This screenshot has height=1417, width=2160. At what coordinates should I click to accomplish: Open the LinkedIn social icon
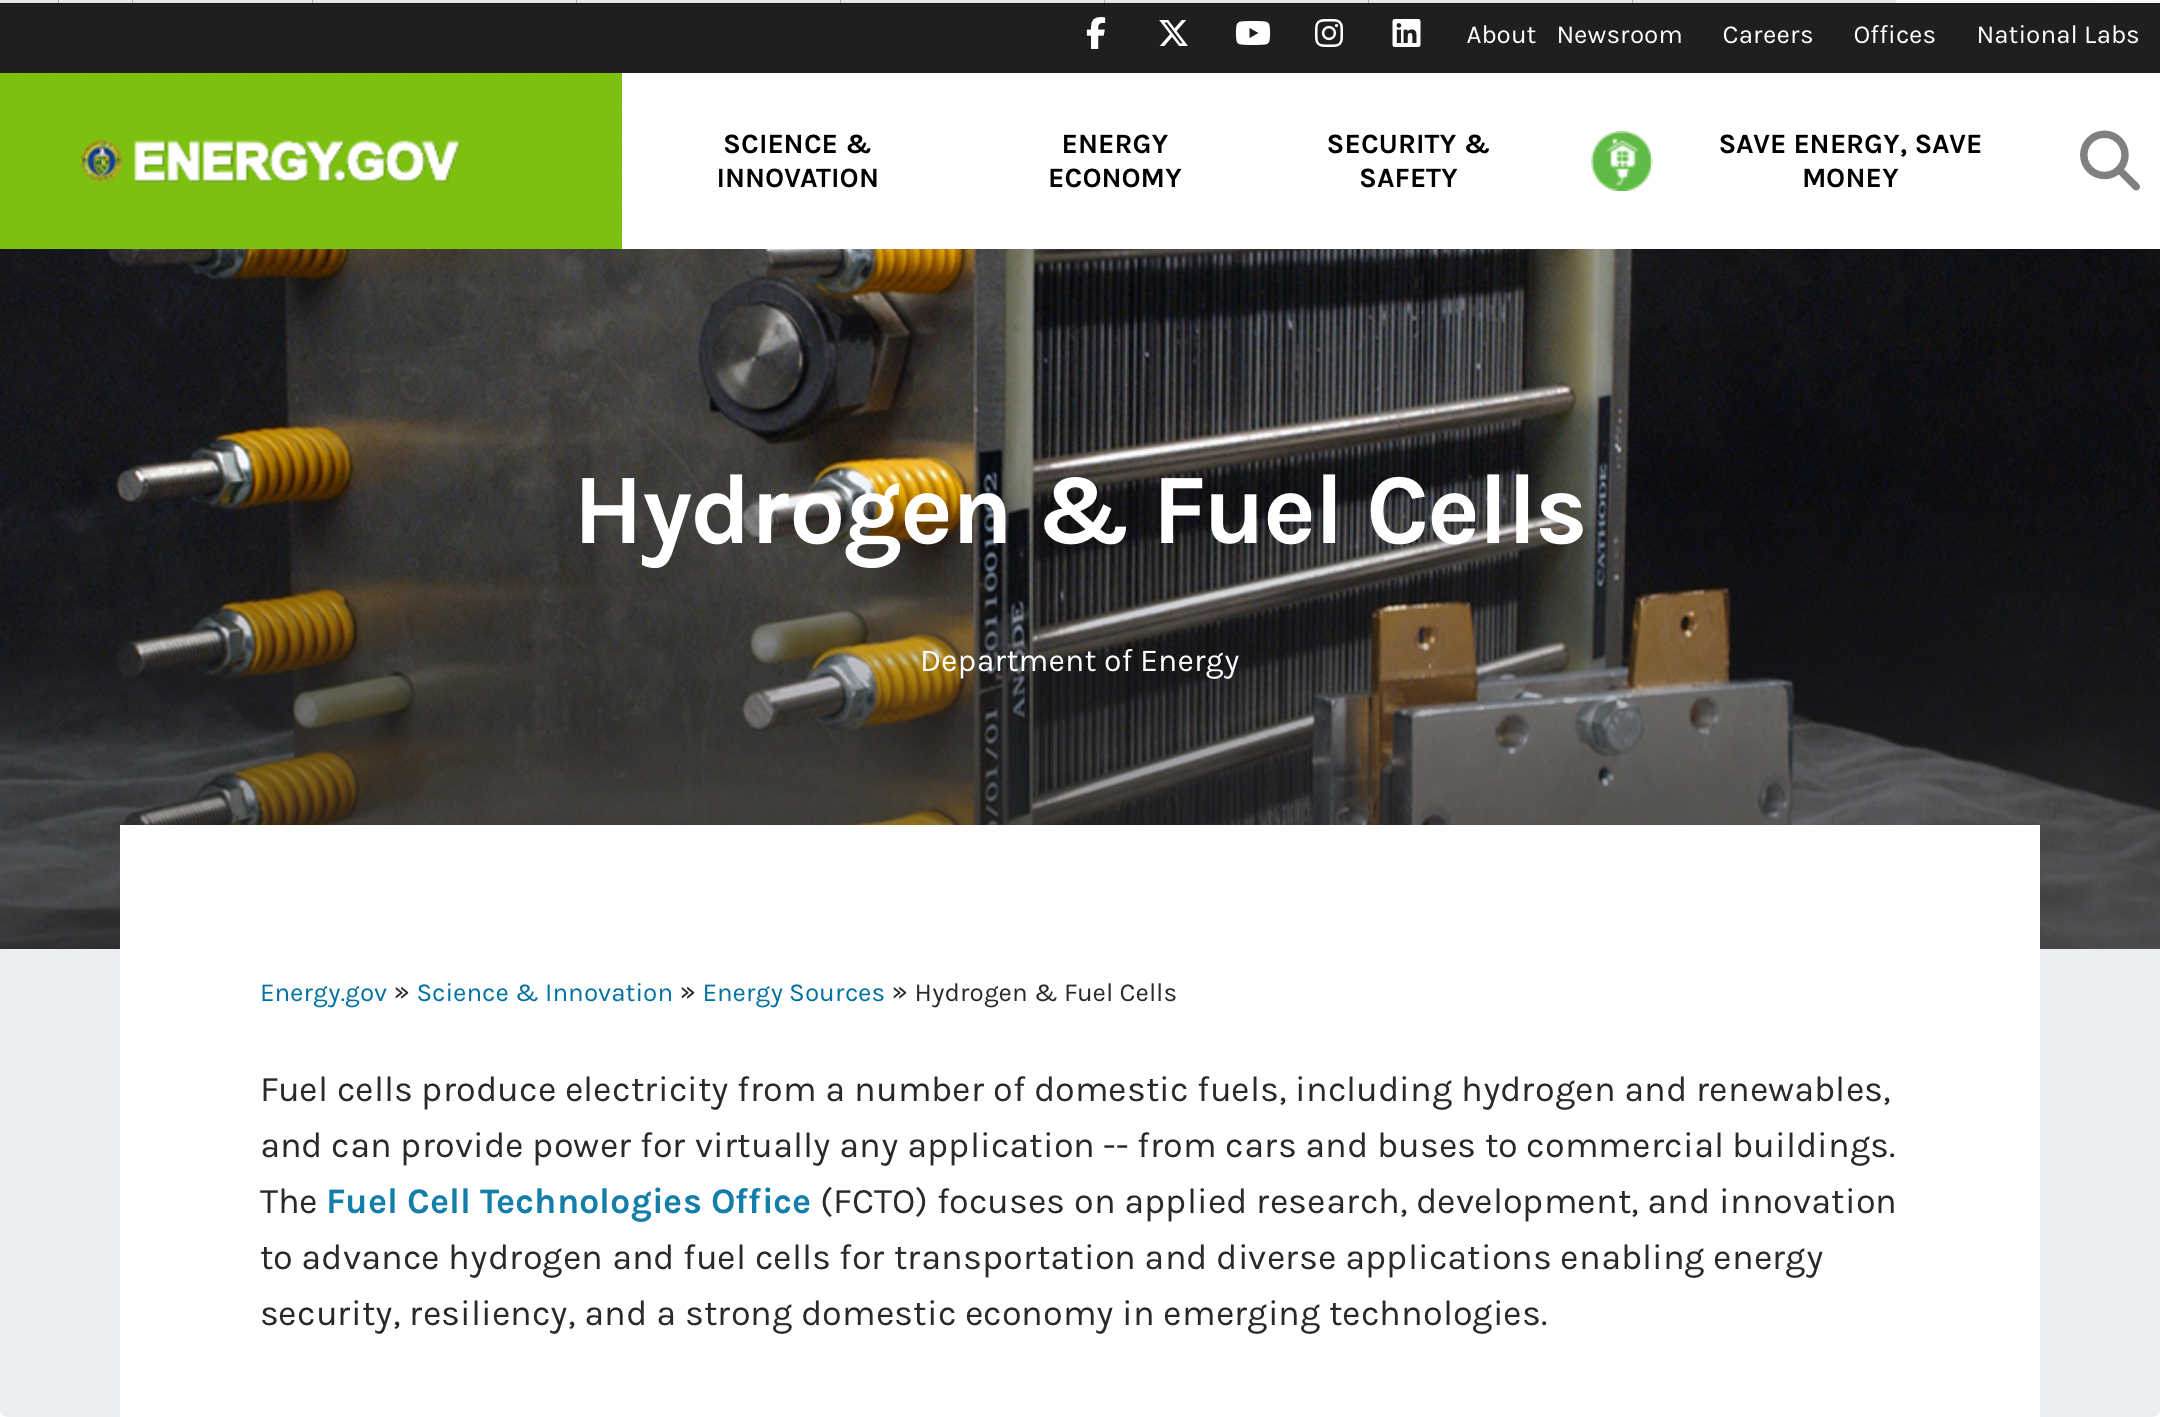coord(1406,34)
